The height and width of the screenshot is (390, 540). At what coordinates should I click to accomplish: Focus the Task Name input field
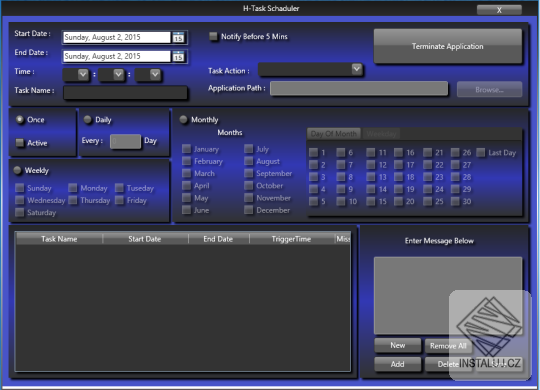(x=125, y=93)
